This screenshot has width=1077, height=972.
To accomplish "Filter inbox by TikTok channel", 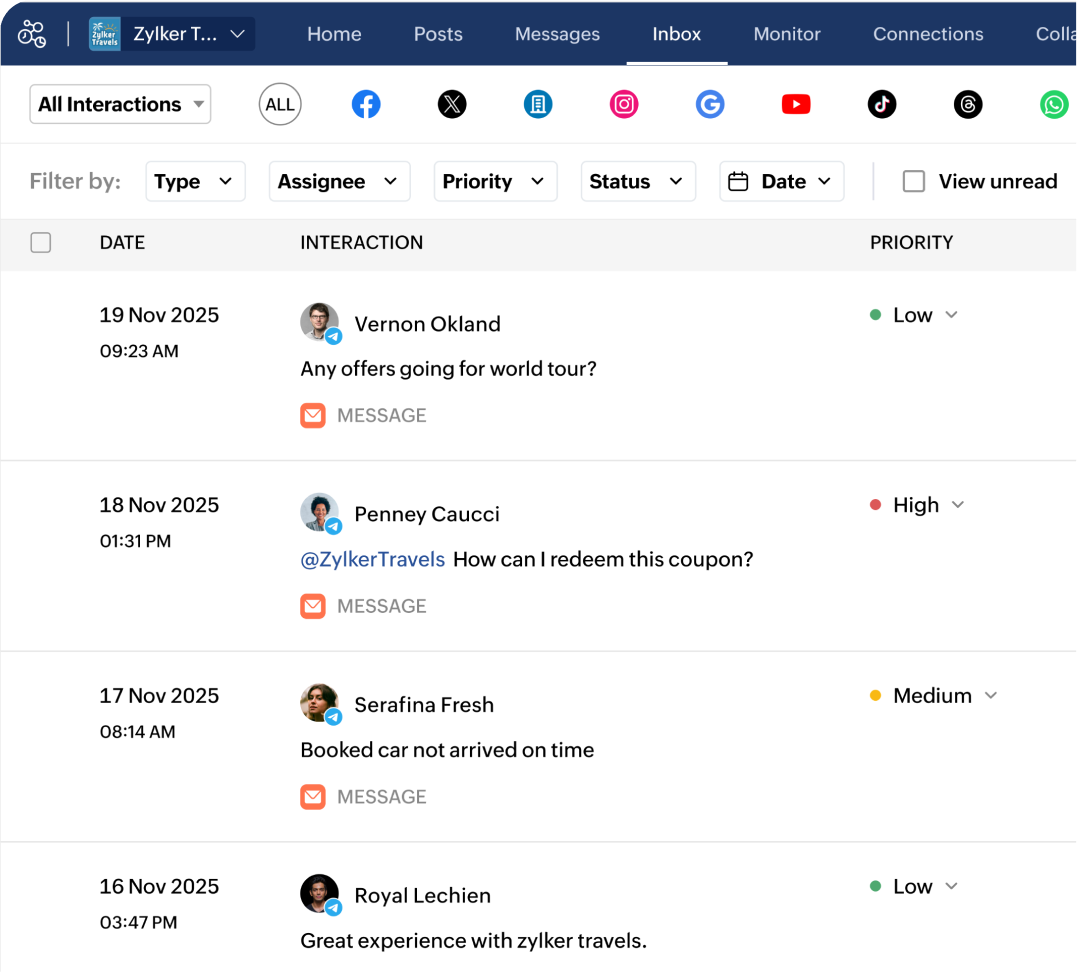I will coord(882,104).
